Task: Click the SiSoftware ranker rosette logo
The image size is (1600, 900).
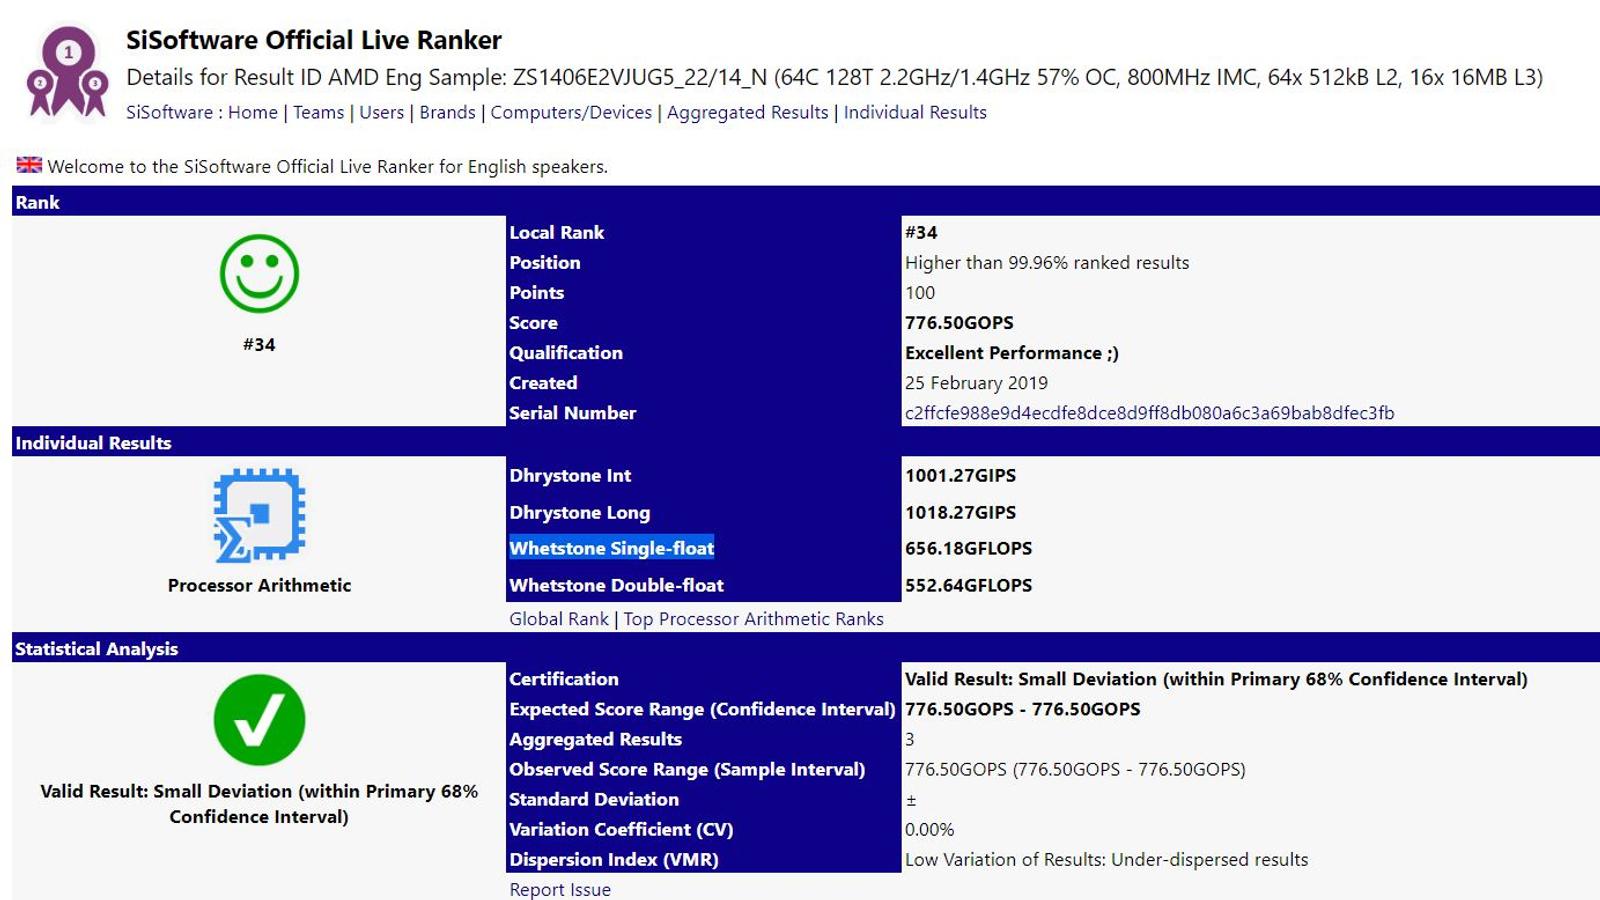Action: [67, 72]
